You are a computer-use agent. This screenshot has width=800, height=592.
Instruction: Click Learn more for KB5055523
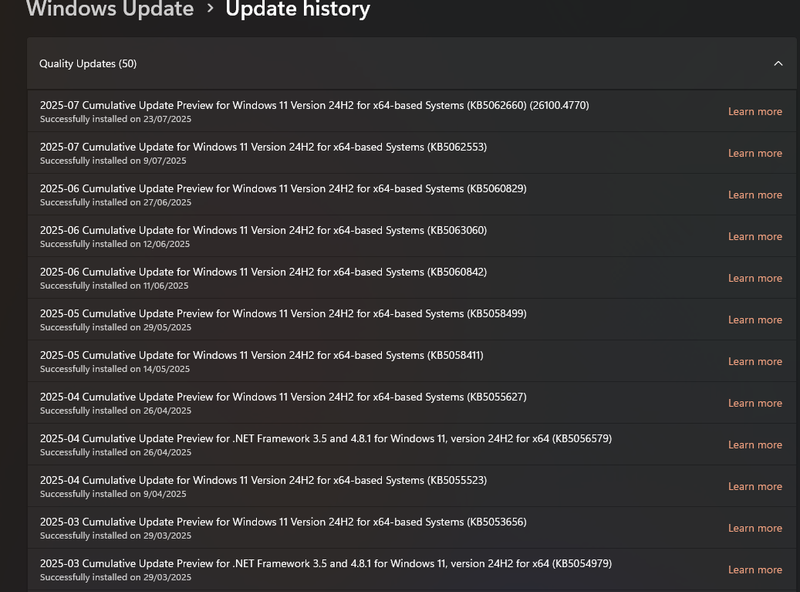[x=755, y=487]
